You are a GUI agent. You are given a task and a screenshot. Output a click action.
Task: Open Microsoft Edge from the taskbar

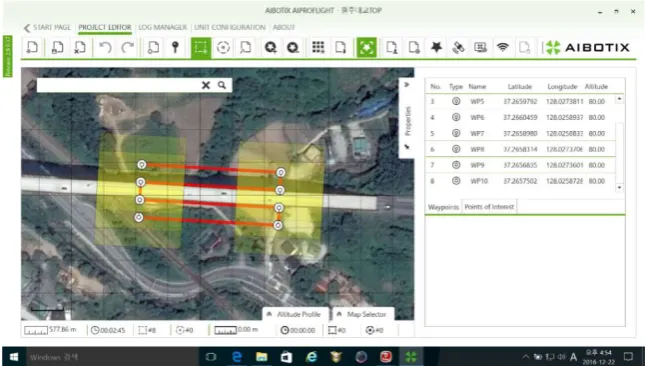[x=237, y=357]
